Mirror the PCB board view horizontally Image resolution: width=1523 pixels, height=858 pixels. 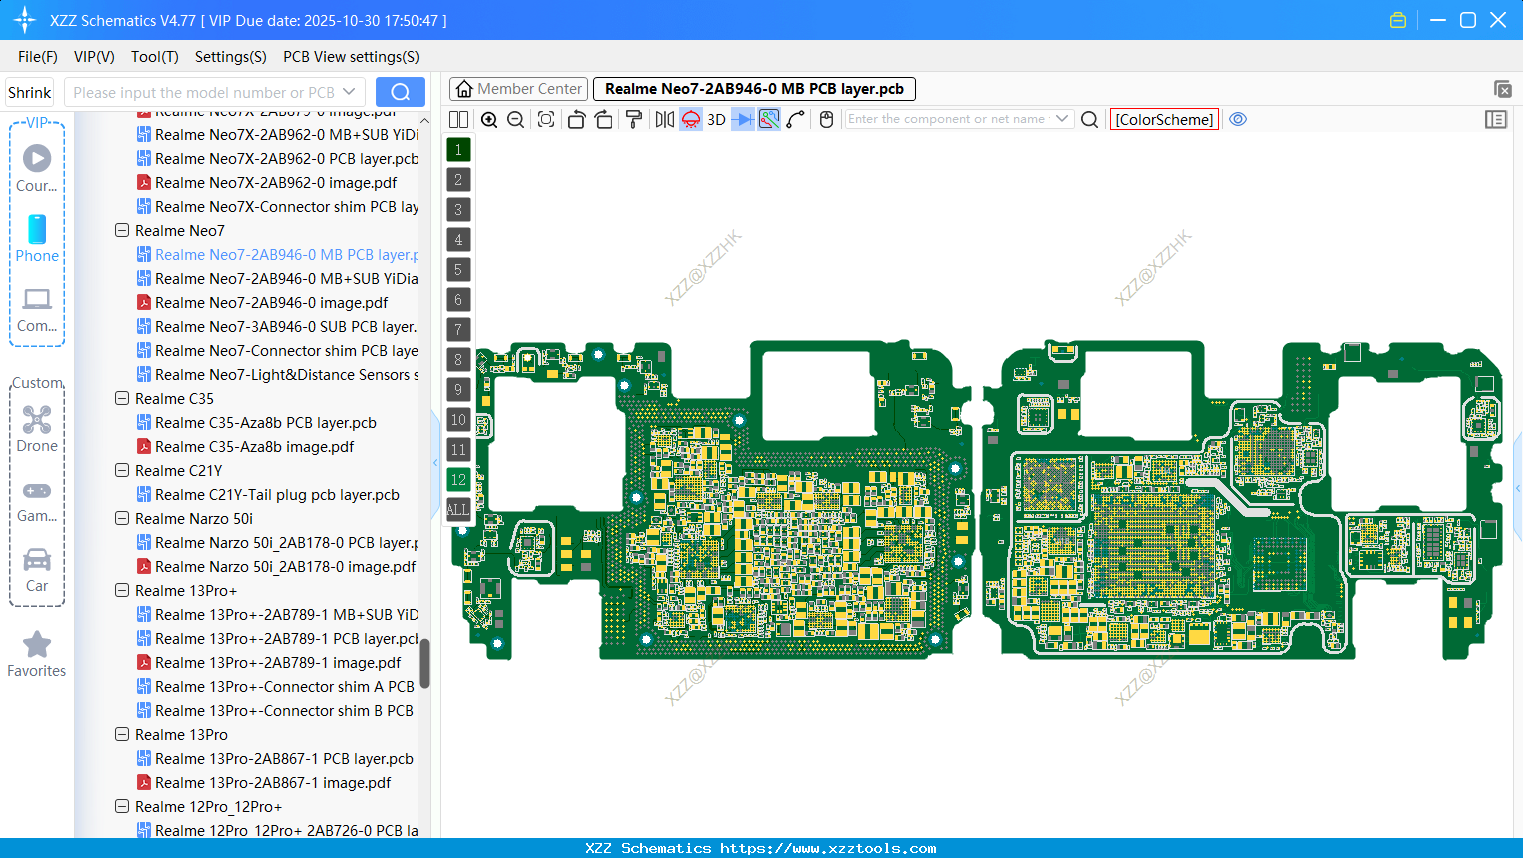(663, 119)
